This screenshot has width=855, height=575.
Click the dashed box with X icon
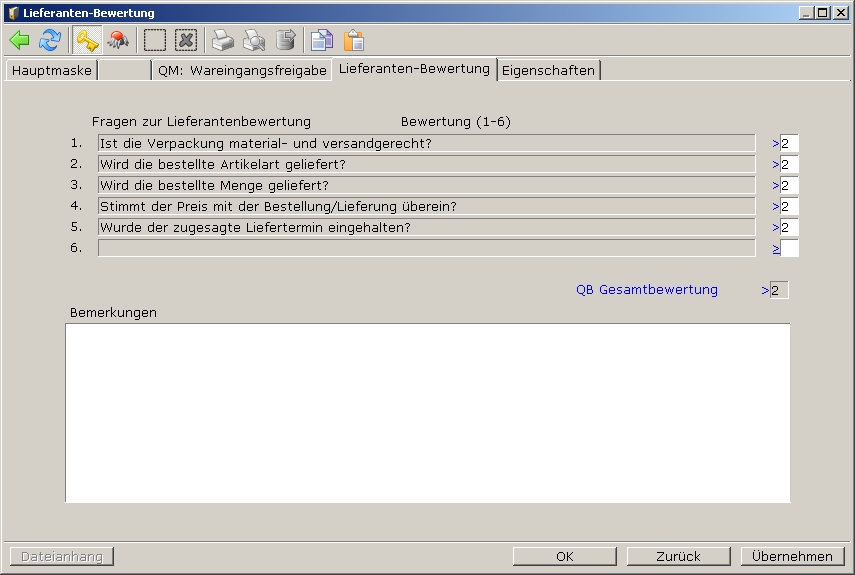click(x=186, y=40)
